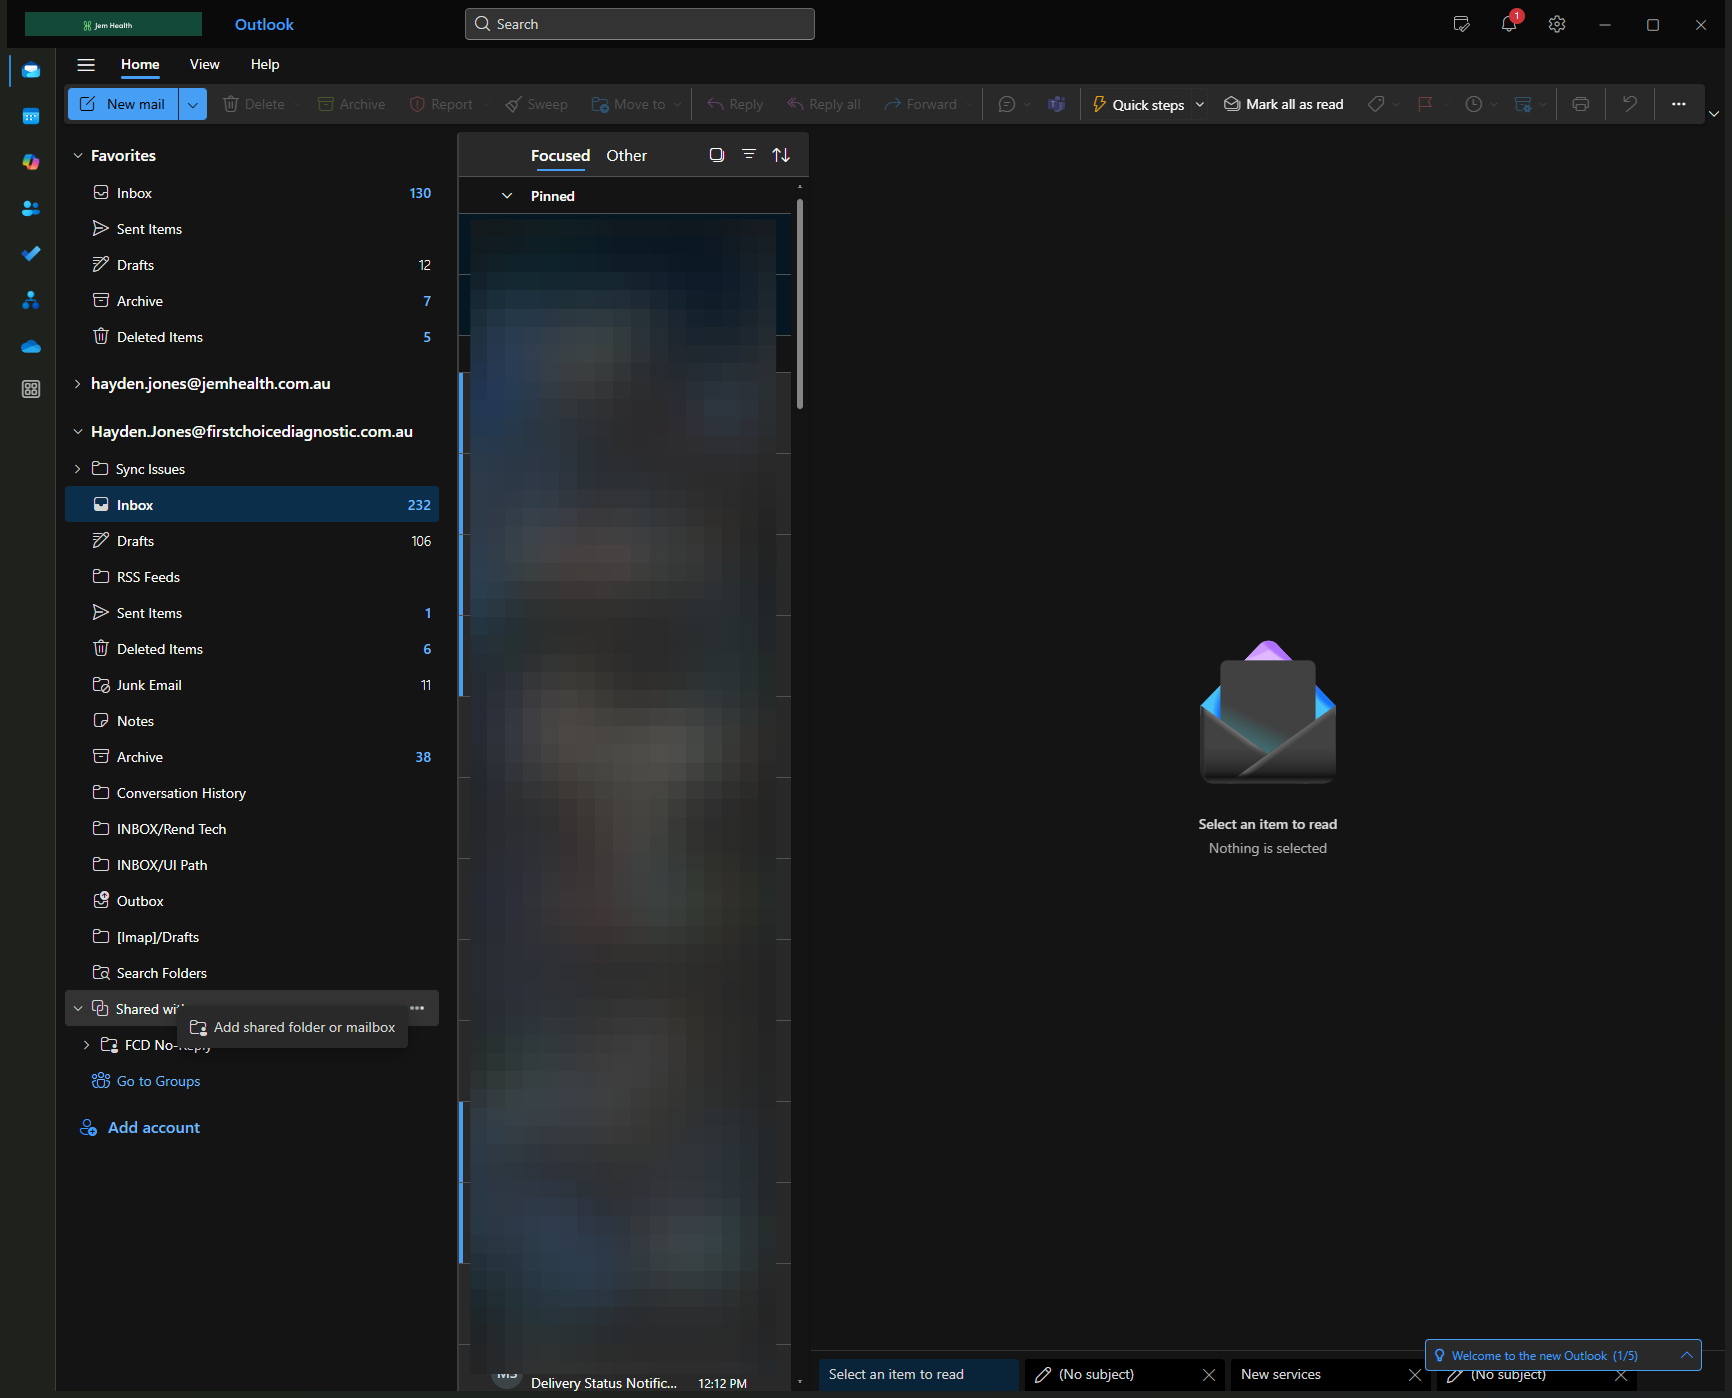
Task: Open the Mail app in sidebar
Action: pyautogui.click(x=31, y=70)
